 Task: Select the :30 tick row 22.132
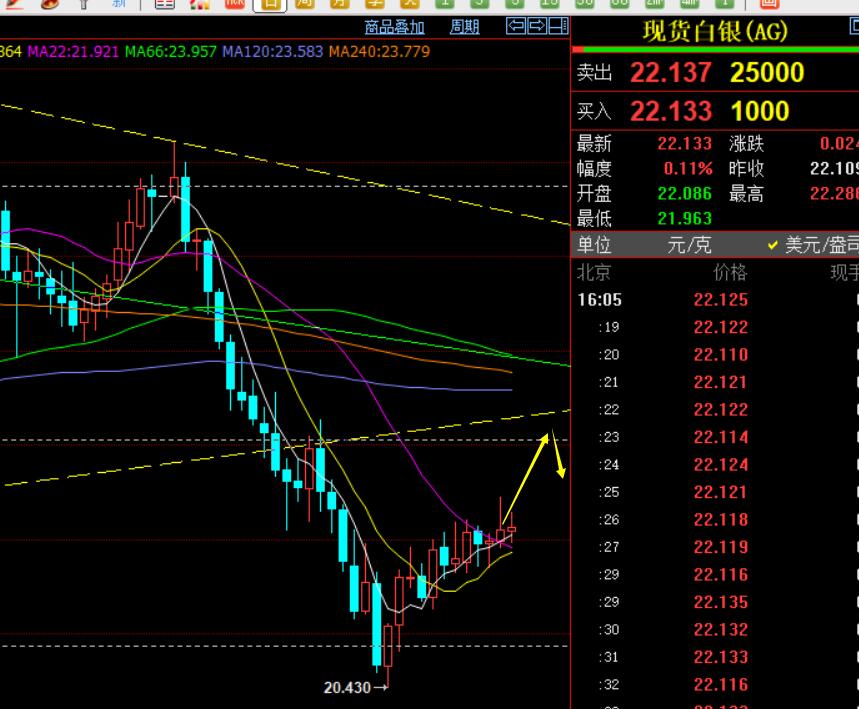(x=715, y=629)
